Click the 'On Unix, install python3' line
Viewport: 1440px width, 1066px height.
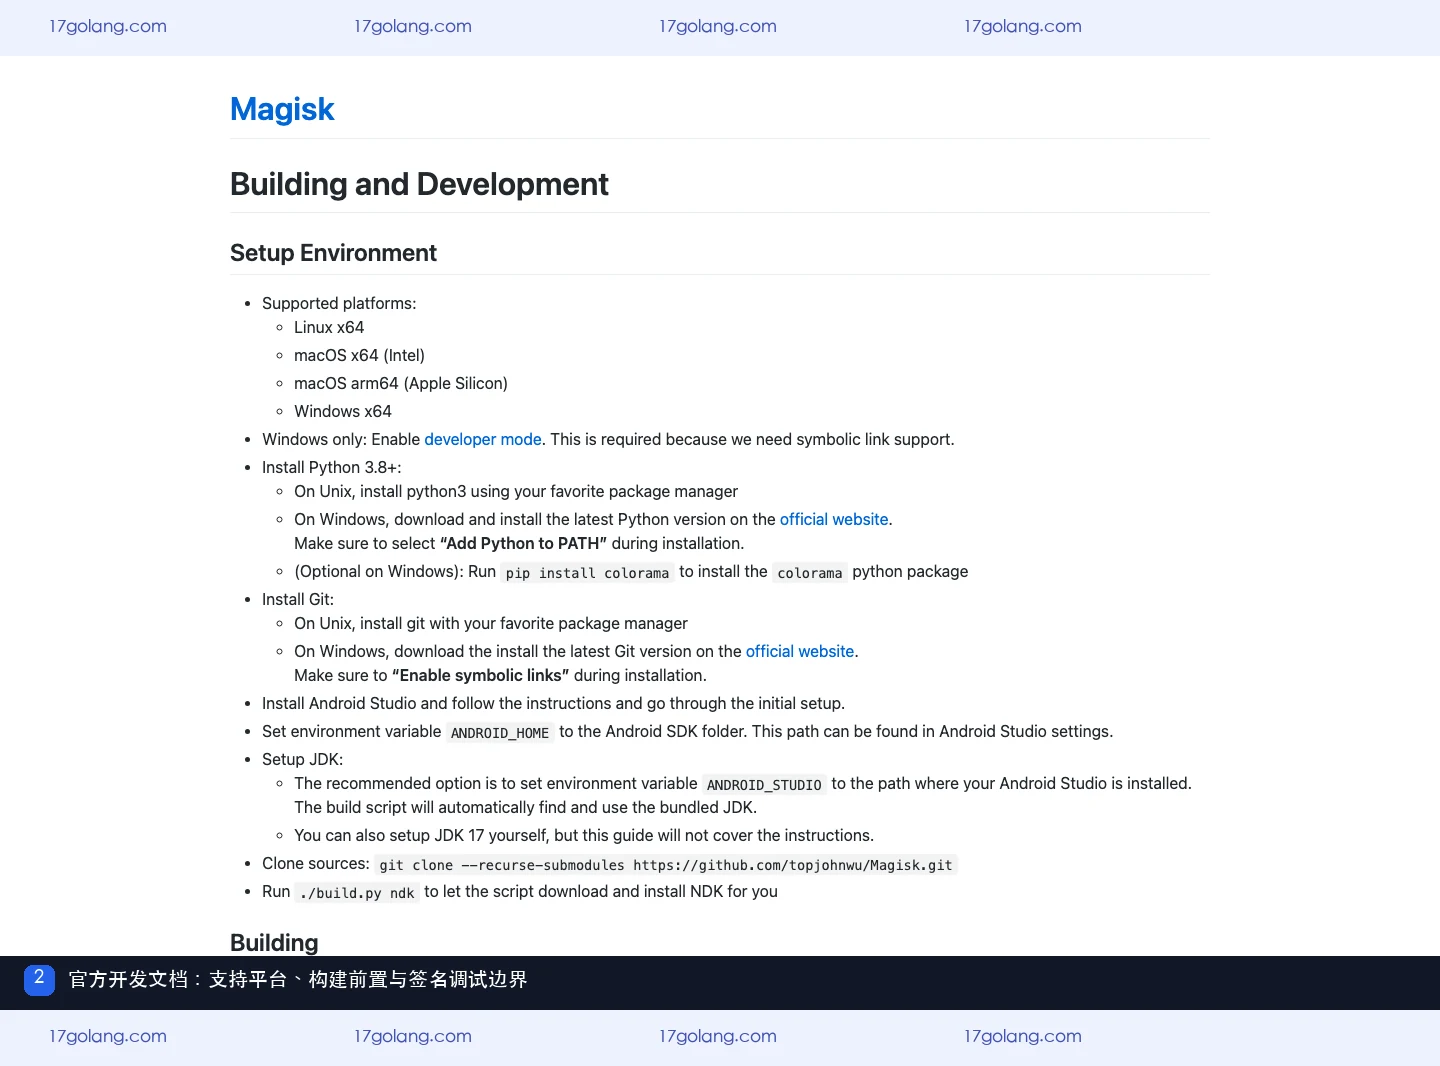[516, 491]
